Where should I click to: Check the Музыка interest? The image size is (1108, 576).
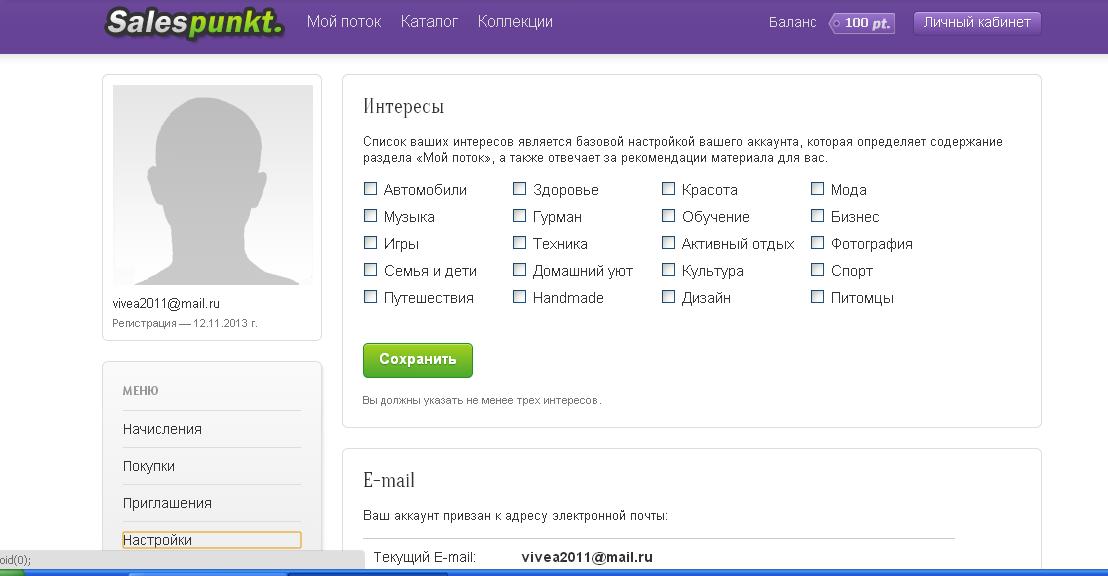pyautogui.click(x=370, y=216)
